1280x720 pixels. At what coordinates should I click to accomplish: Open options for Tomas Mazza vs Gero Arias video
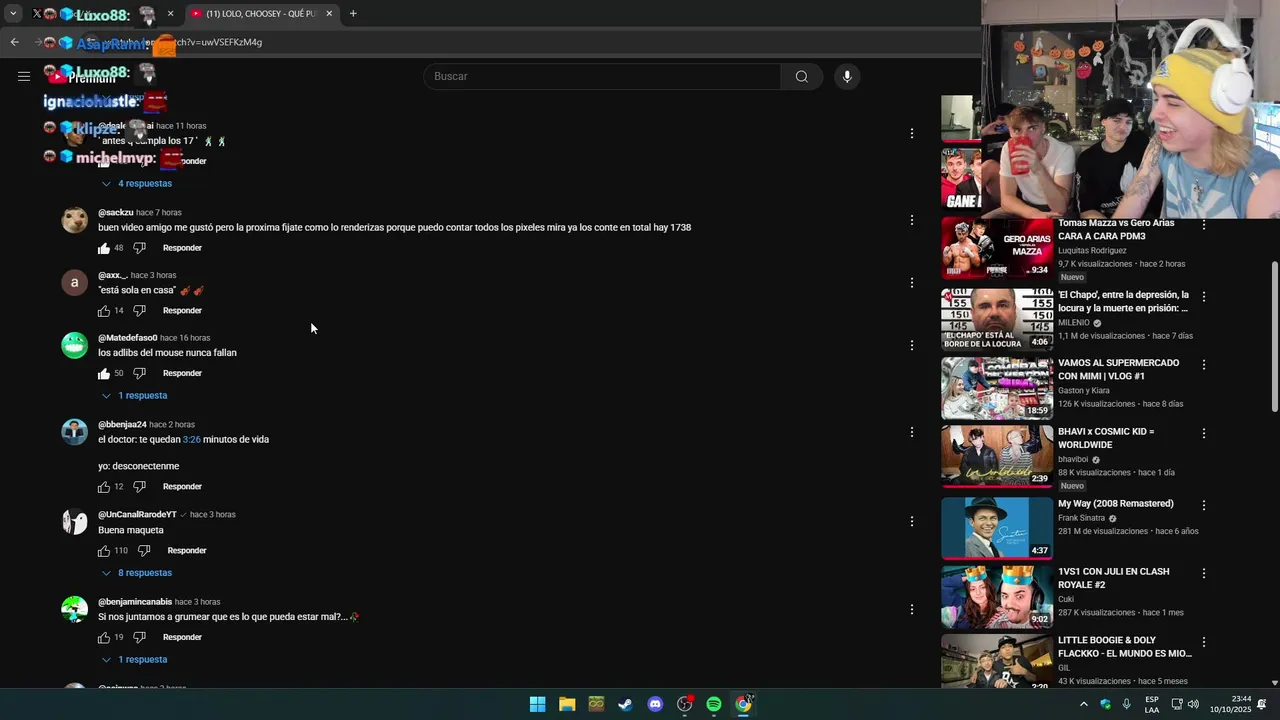coord(1204,226)
